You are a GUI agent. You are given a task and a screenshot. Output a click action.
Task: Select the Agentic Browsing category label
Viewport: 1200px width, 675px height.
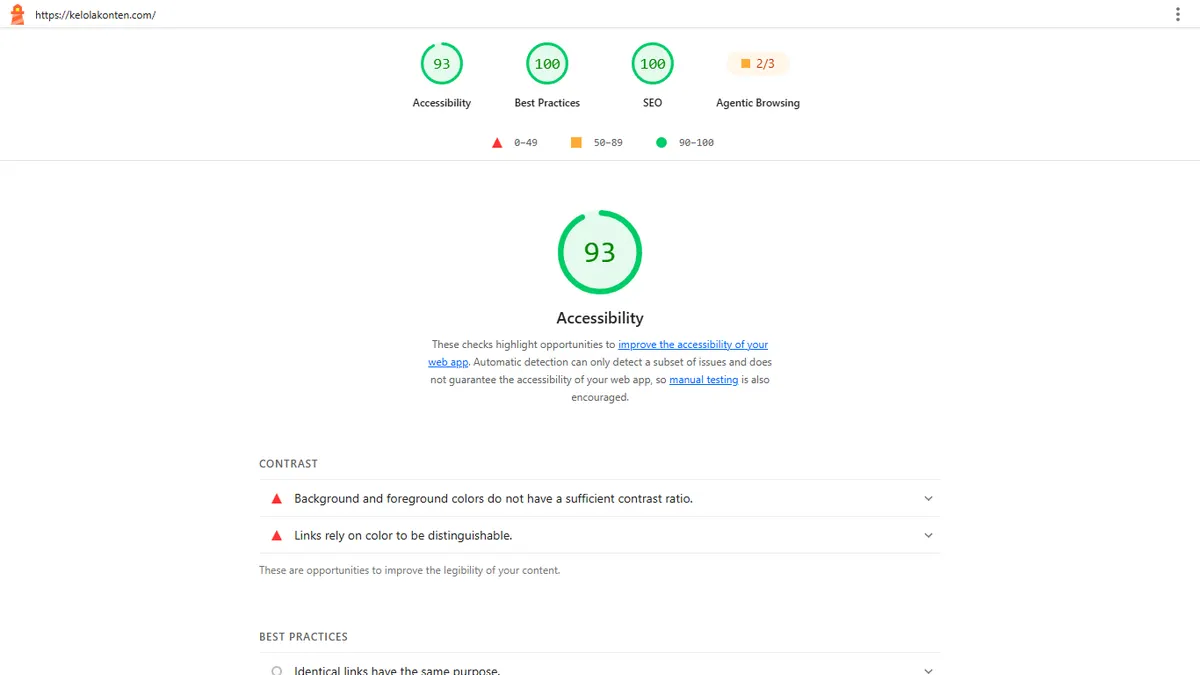pos(758,103)
